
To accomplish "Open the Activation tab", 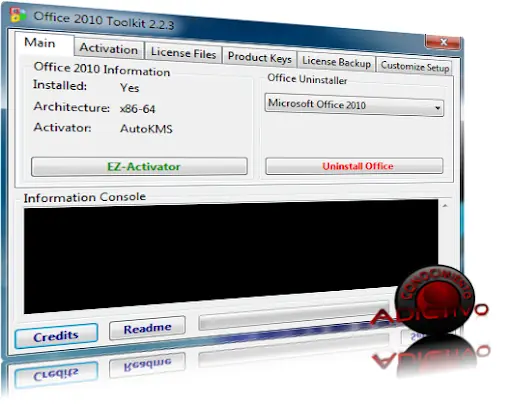I will [109, 49].
